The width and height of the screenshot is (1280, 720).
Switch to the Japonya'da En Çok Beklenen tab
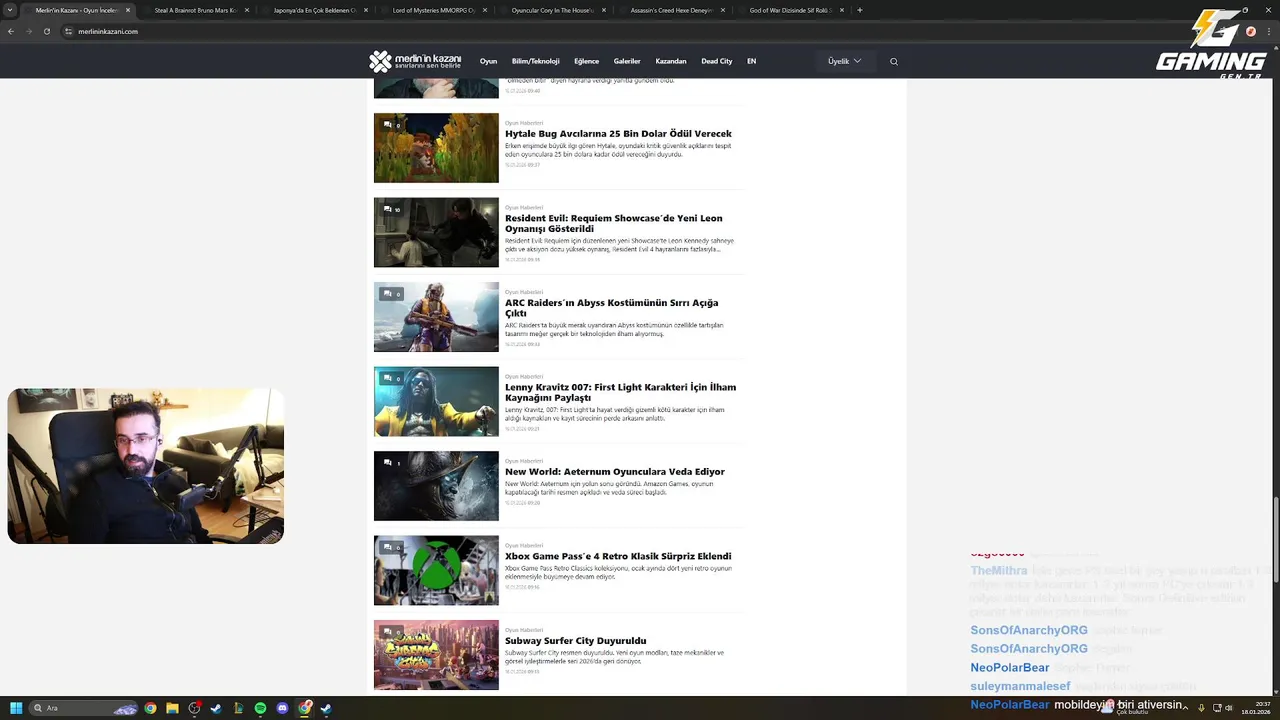coord(314,10)
